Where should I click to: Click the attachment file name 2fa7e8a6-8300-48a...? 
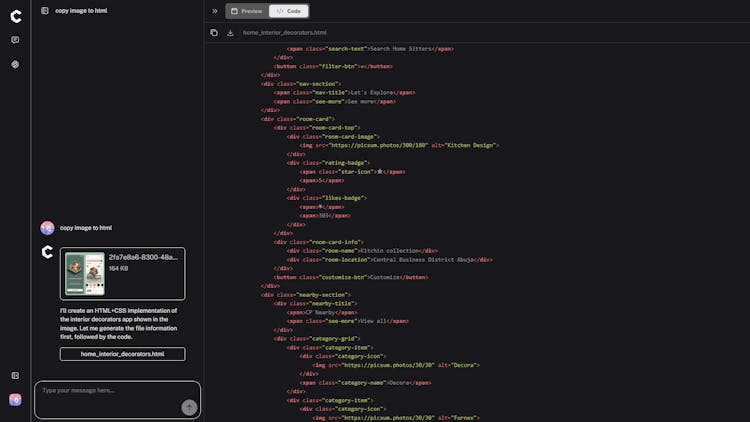pos(143,257)
